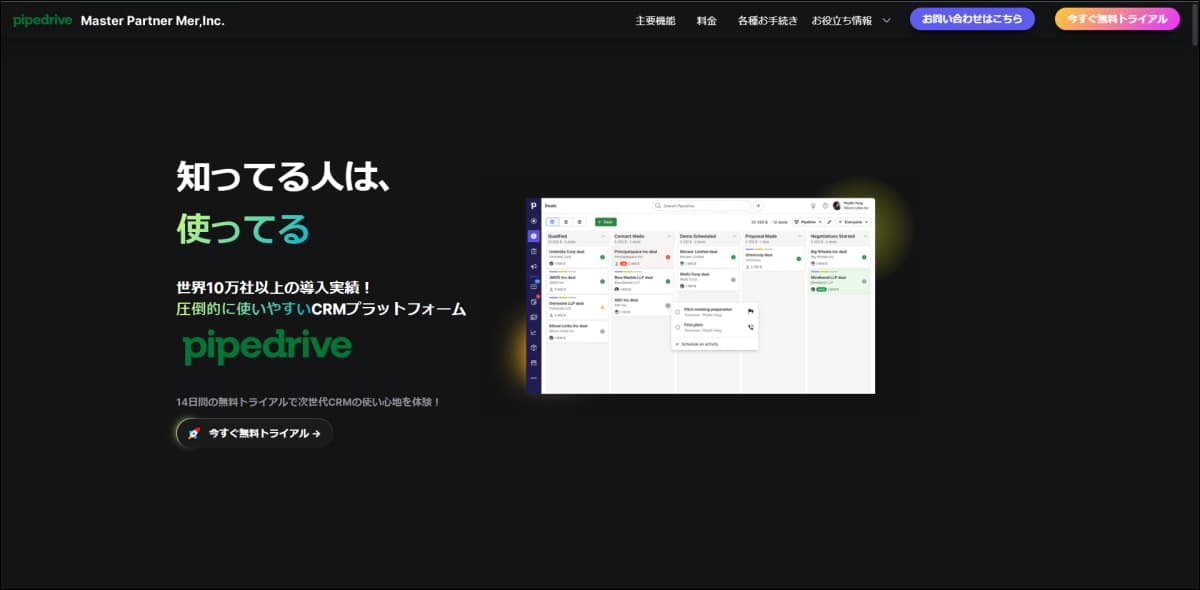The image size is (1200, 590).
Task: Click the お問い合わせはこちら button
Action: click(x=971, y=18)
